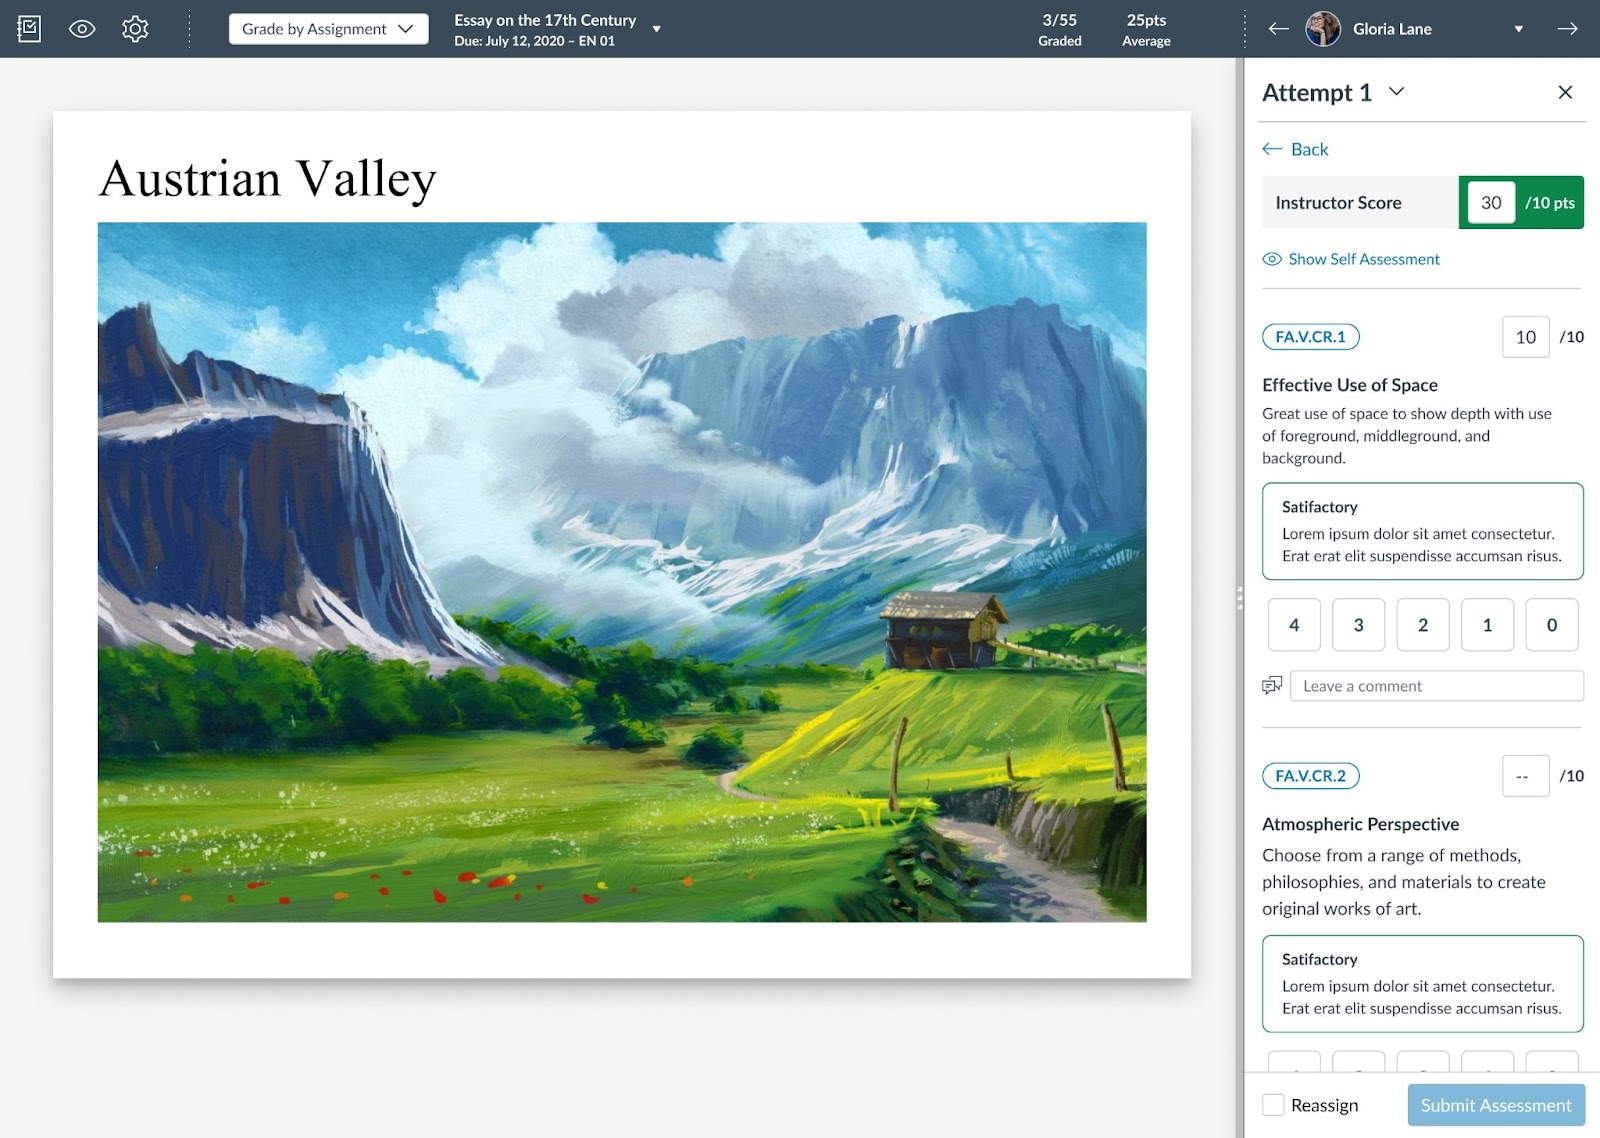
Task: Open the gradebook icon in top bar
Action: [x=30, y=29]
